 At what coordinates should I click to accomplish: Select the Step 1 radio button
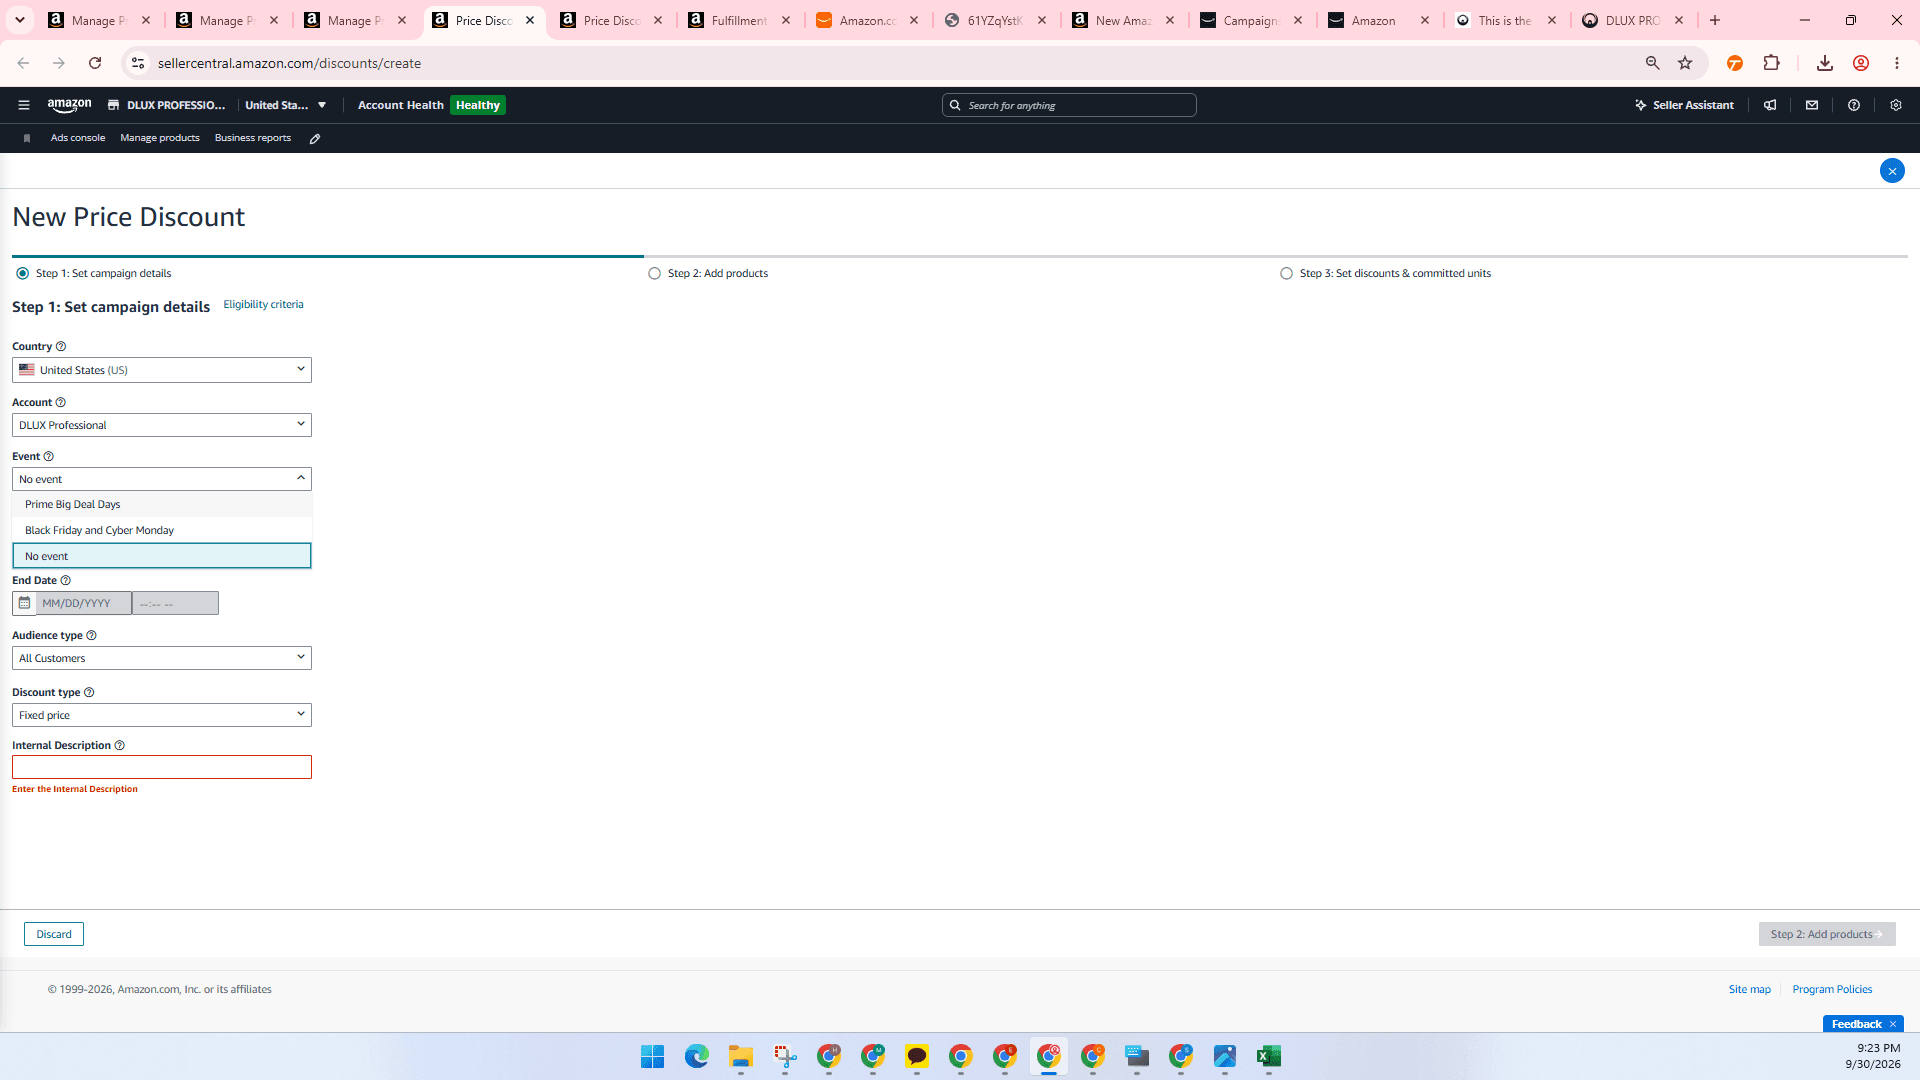22,273
